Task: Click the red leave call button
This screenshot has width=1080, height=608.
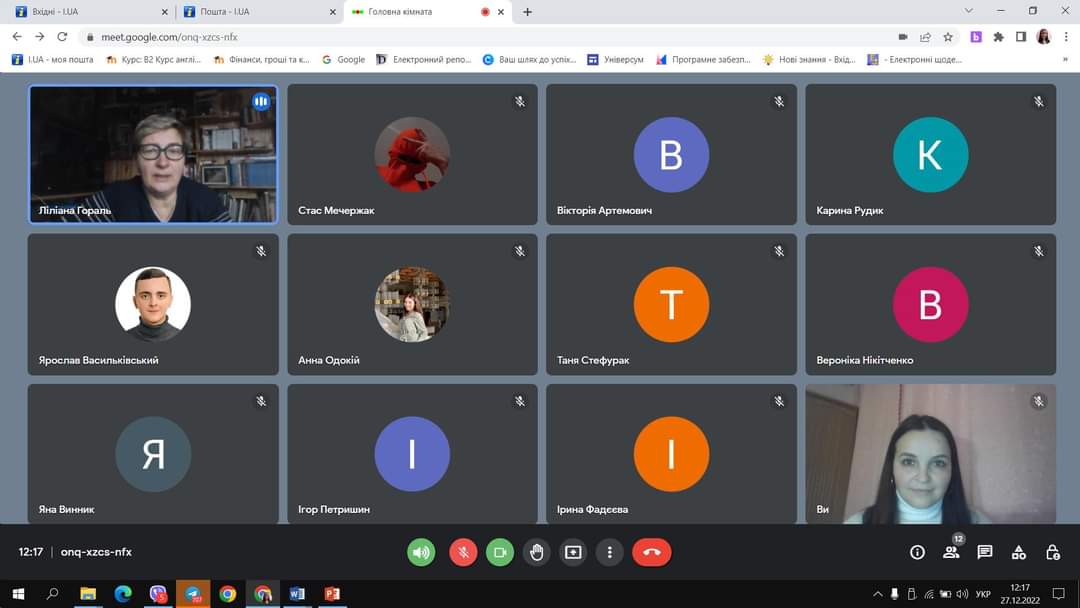Action: (x=652, y=552)
